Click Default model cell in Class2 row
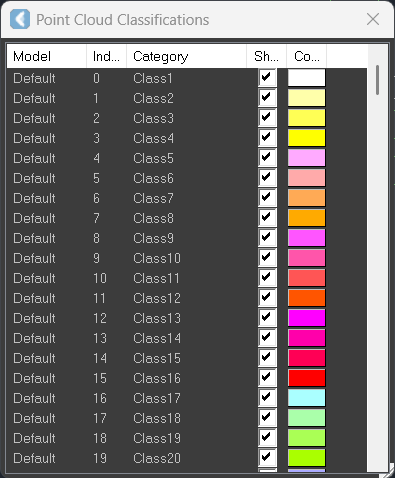 point(34,98)
